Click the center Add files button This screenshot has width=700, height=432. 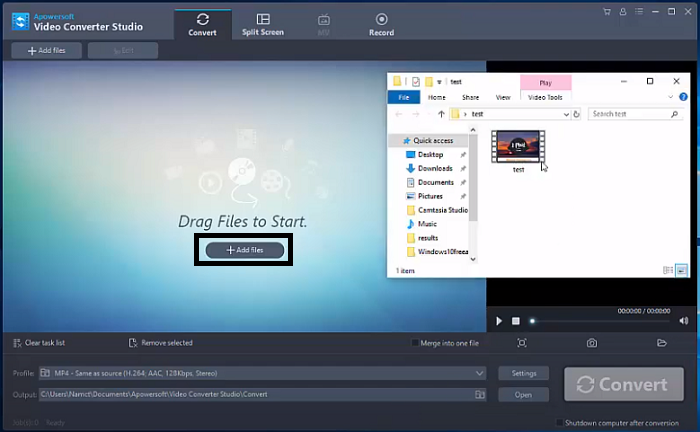[245, 250]
